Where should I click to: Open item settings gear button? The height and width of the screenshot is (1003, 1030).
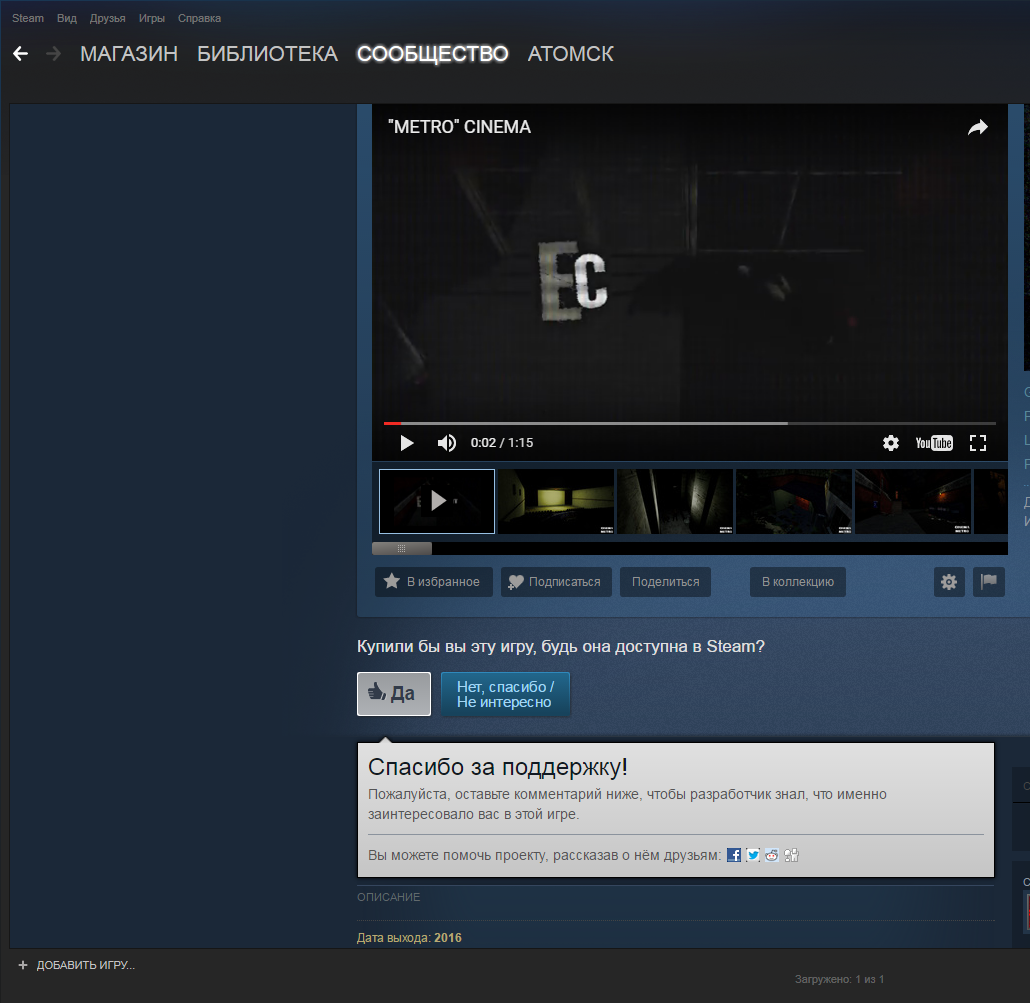point(949,582)
